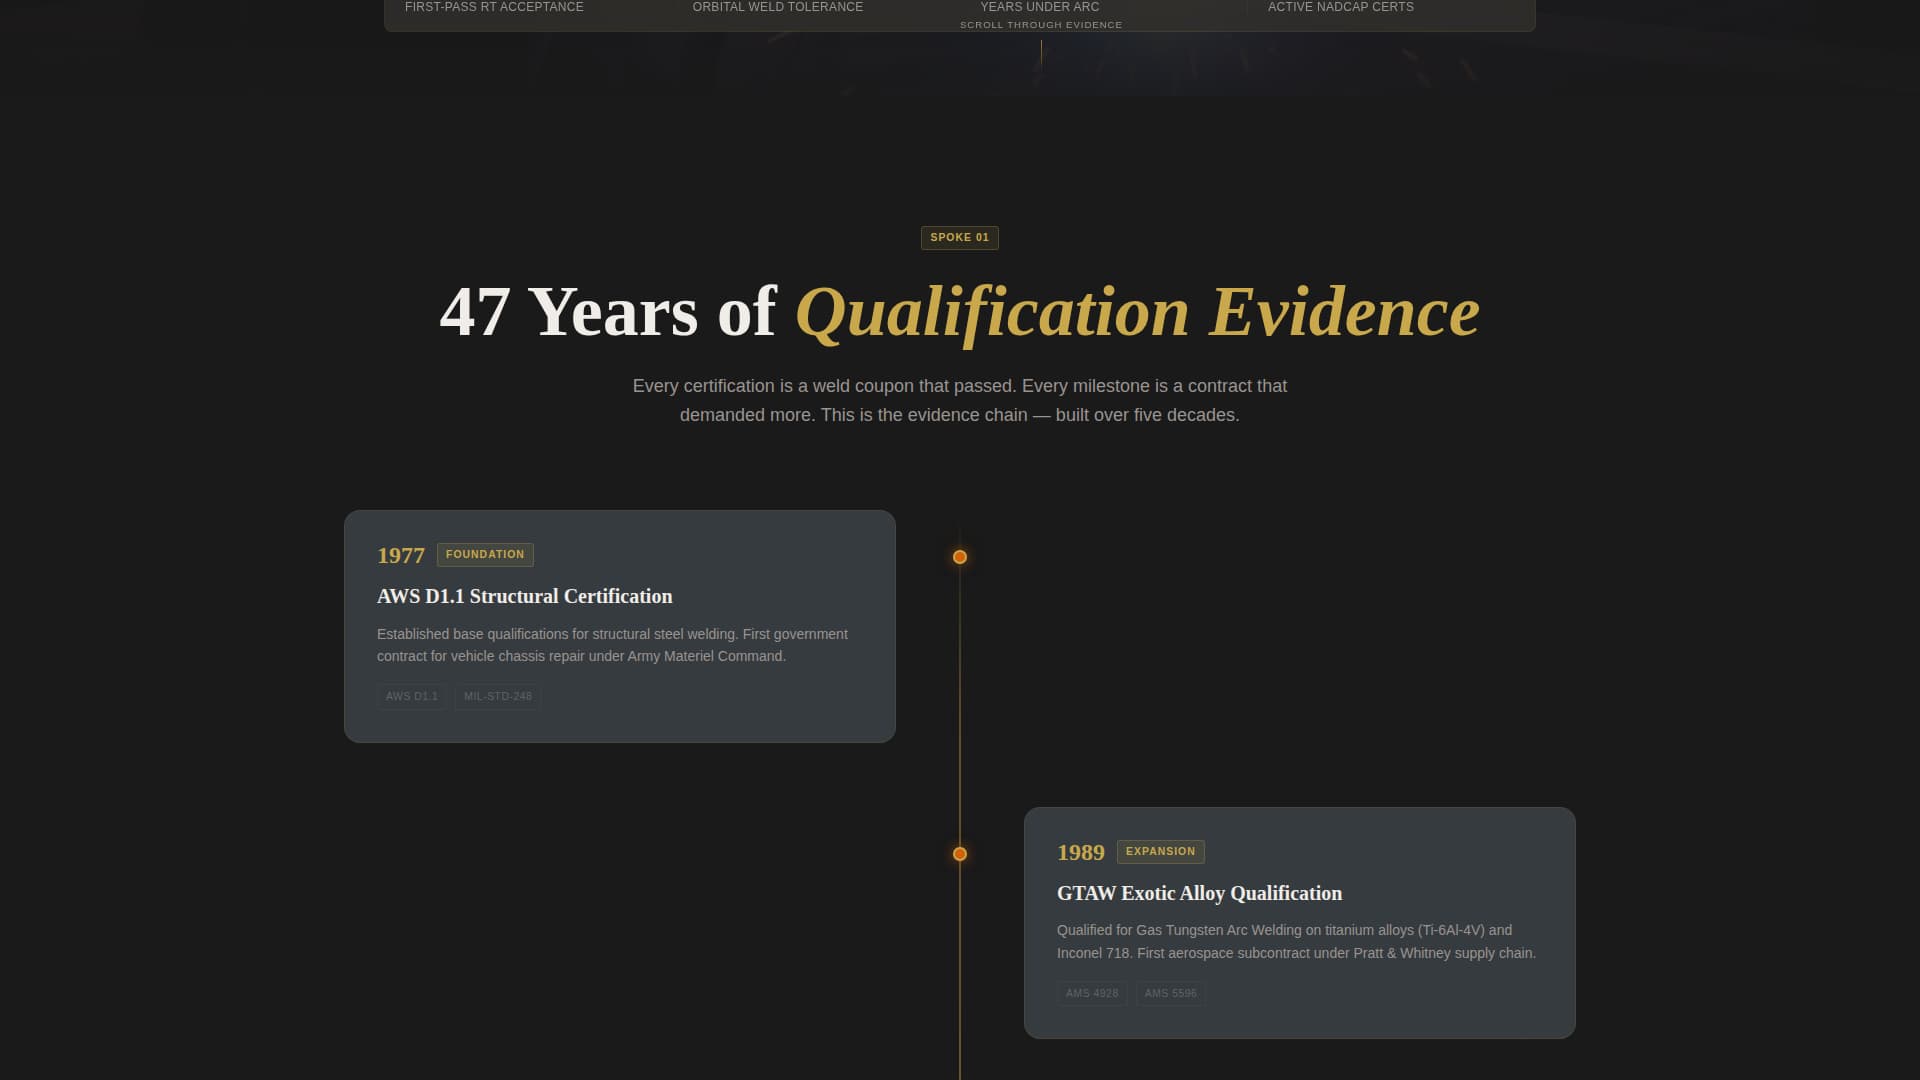The image size is (1920, 1080).
Task: Click the MIL-STD-248 tag chip
Action: (497, 696)
